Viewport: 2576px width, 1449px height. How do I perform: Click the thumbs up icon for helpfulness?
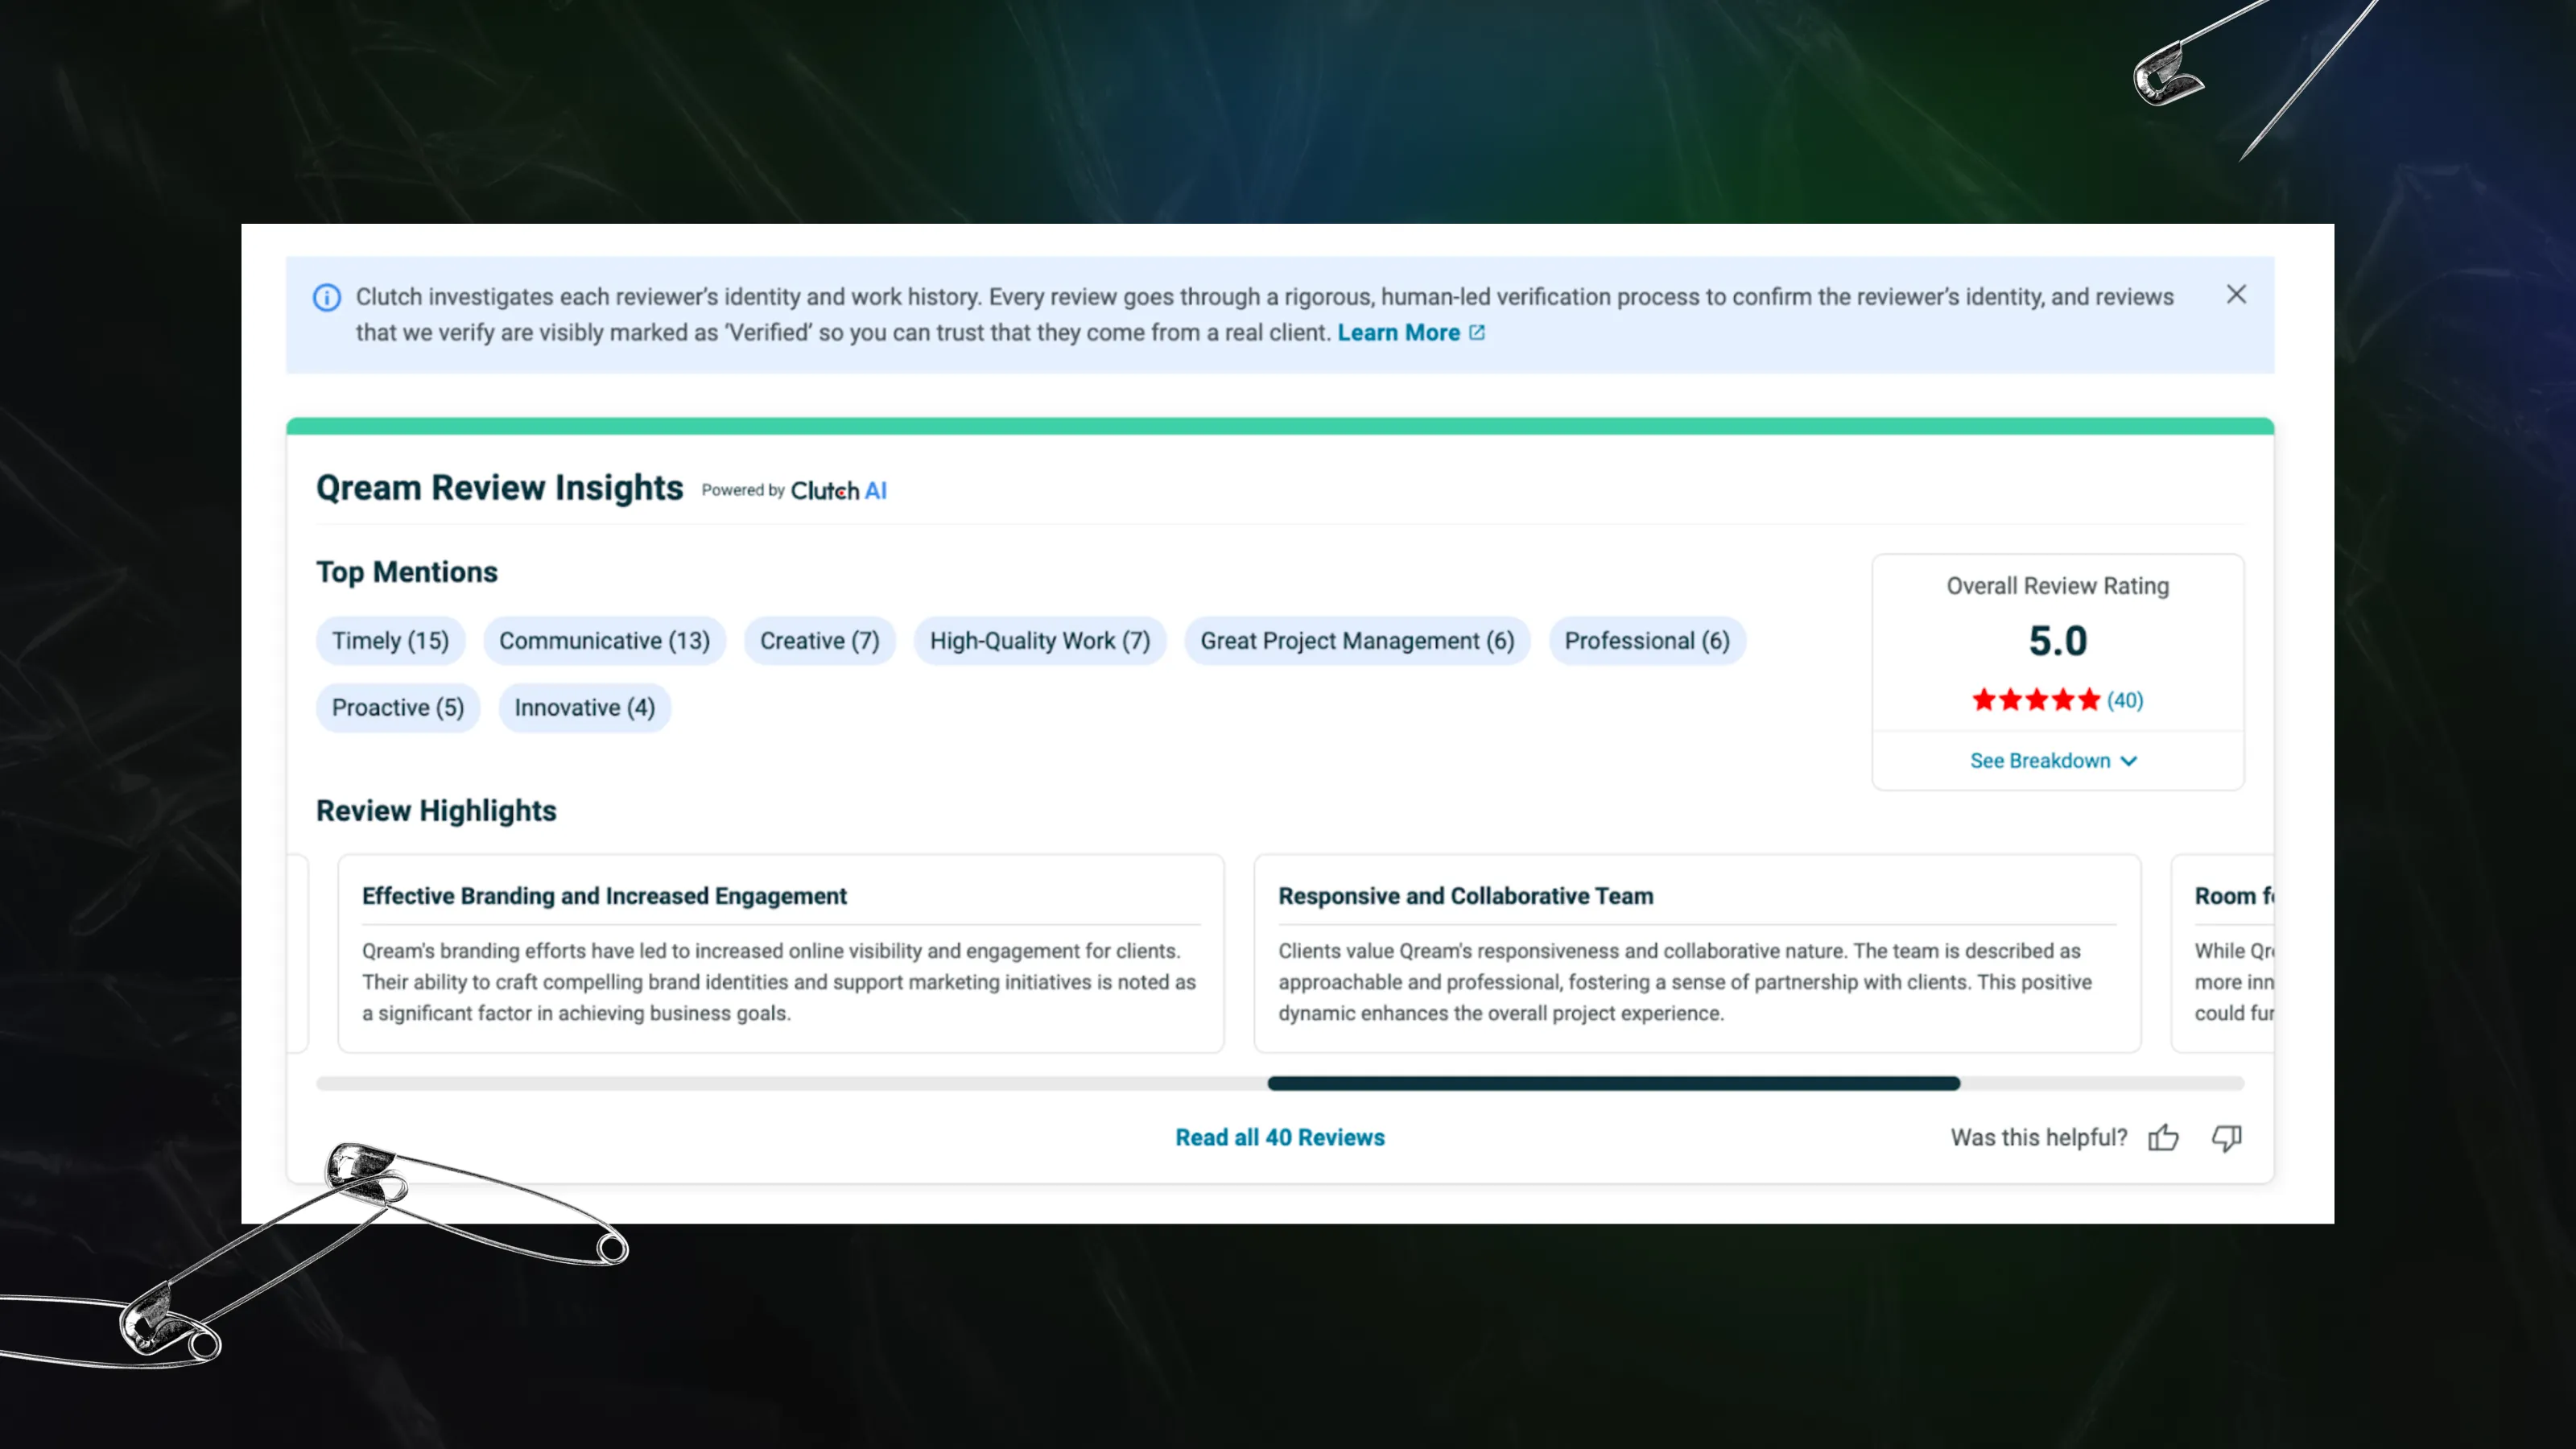pos(2163,1138)
